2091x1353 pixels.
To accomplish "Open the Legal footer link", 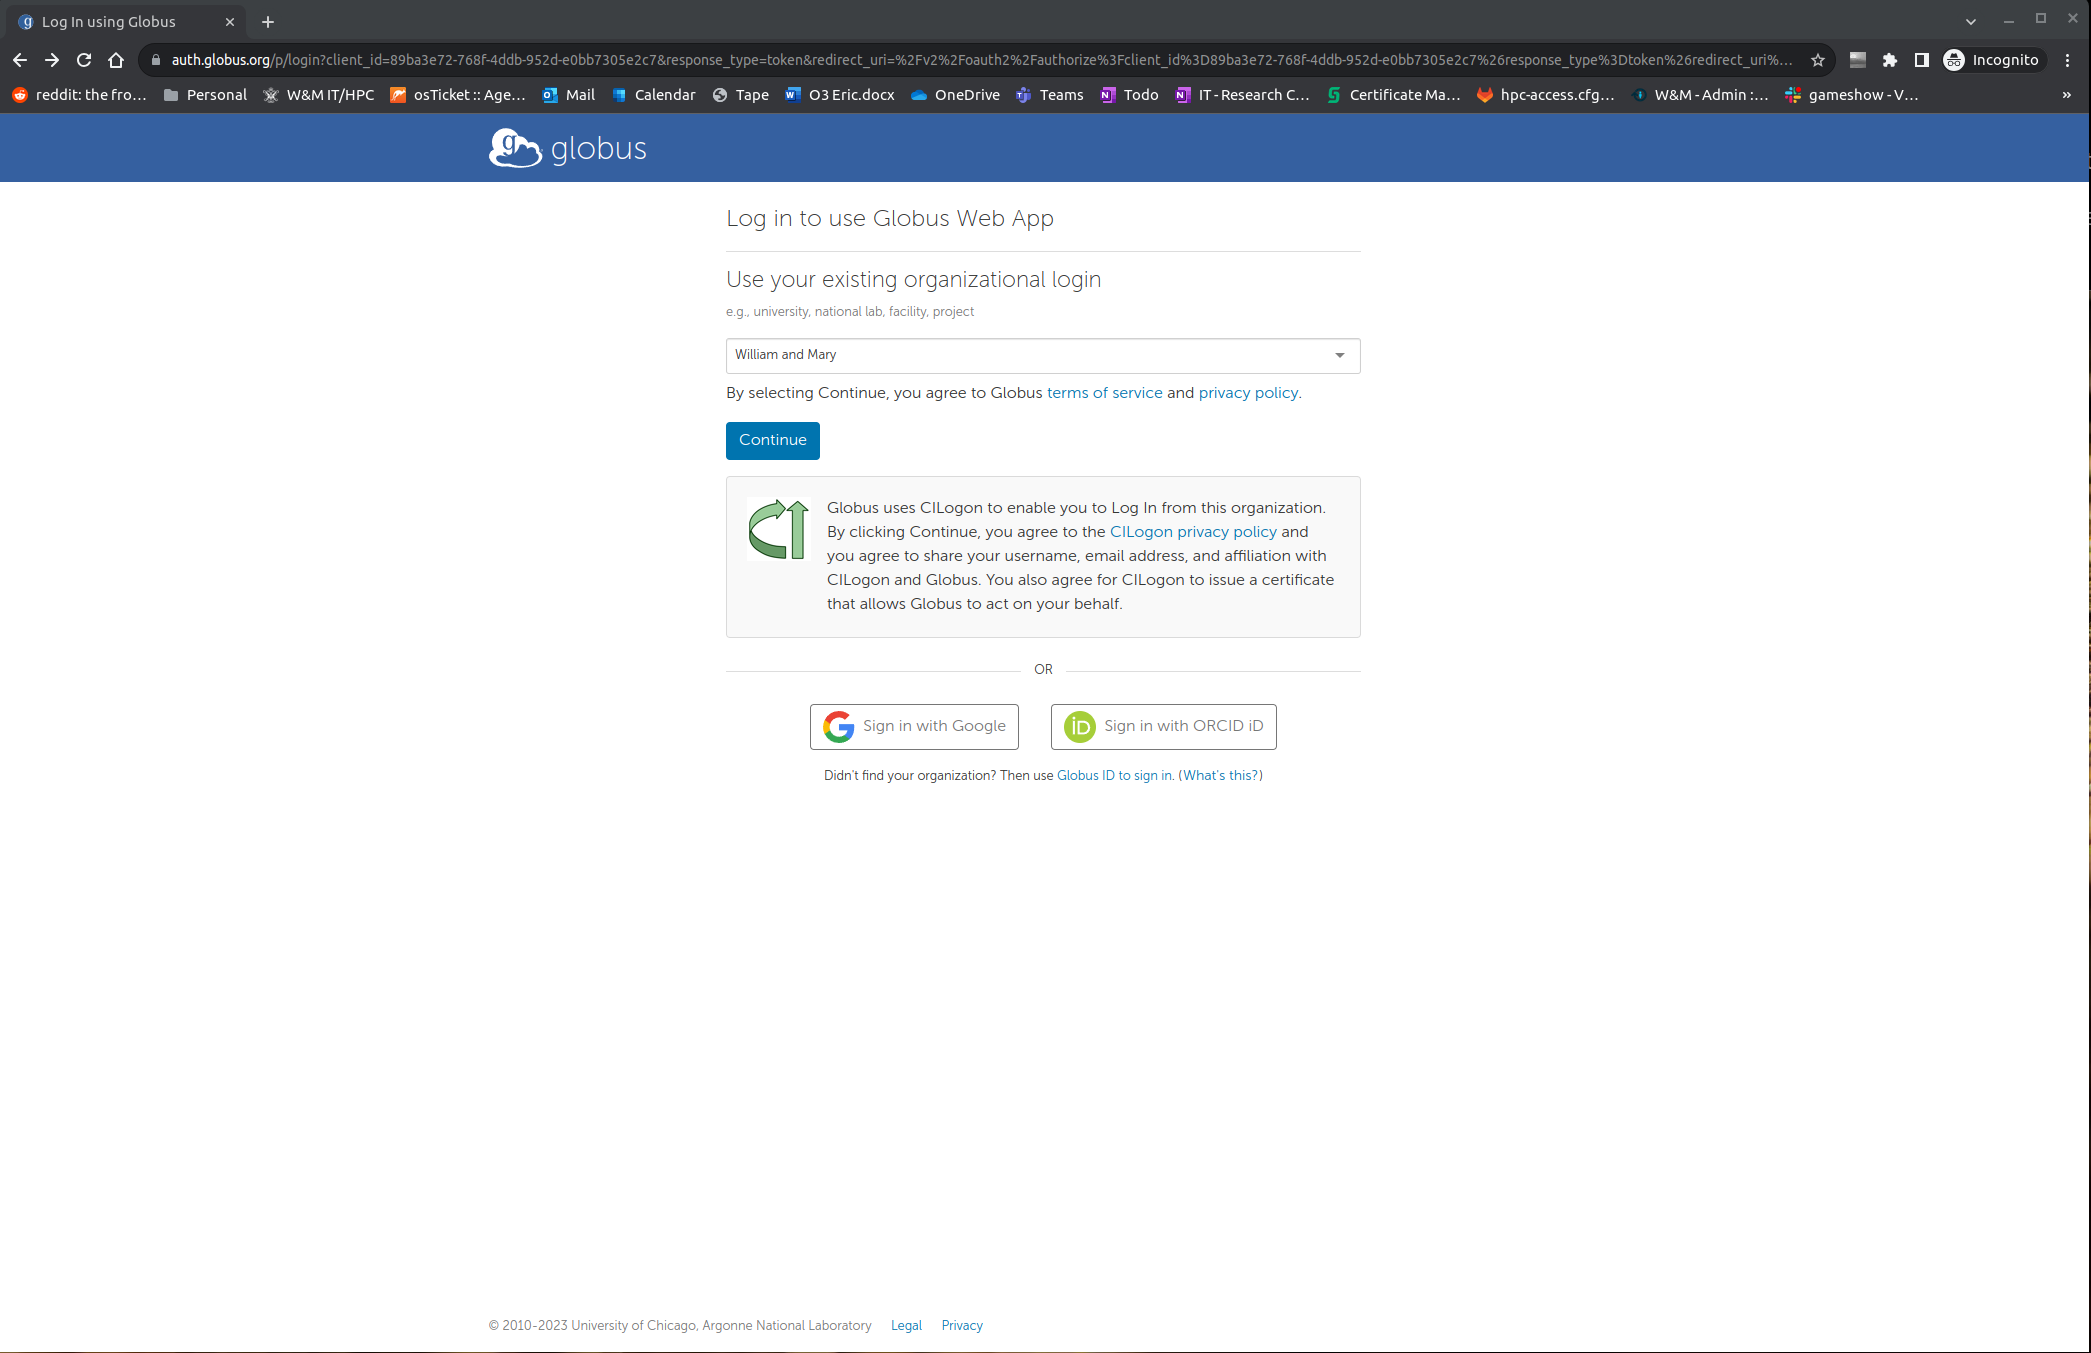I will click(906, 1326).
